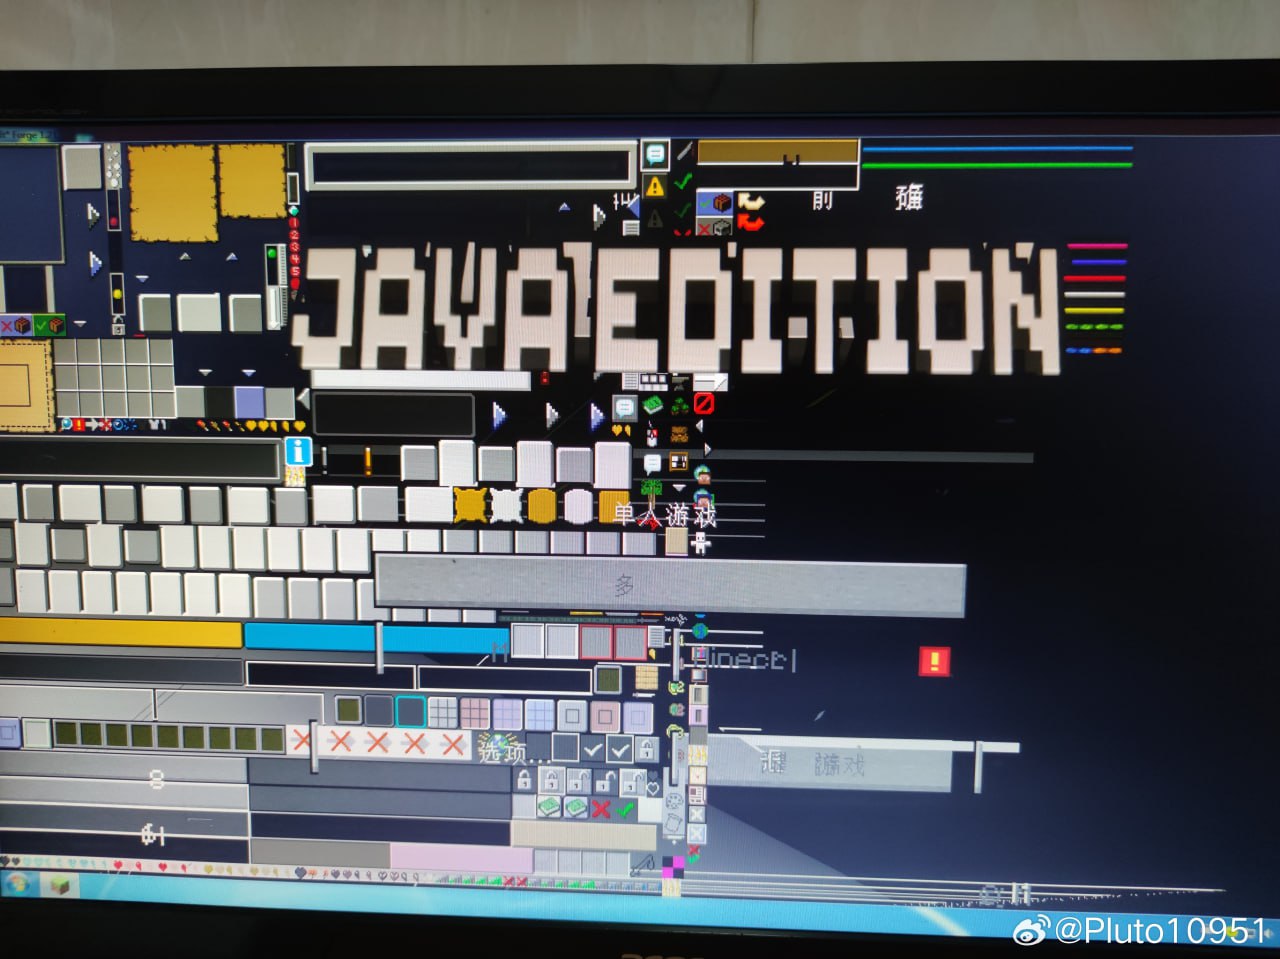The image size is (1280, 959).
Task: Click the blue info "i" icon
Action: tap(298, 451)
